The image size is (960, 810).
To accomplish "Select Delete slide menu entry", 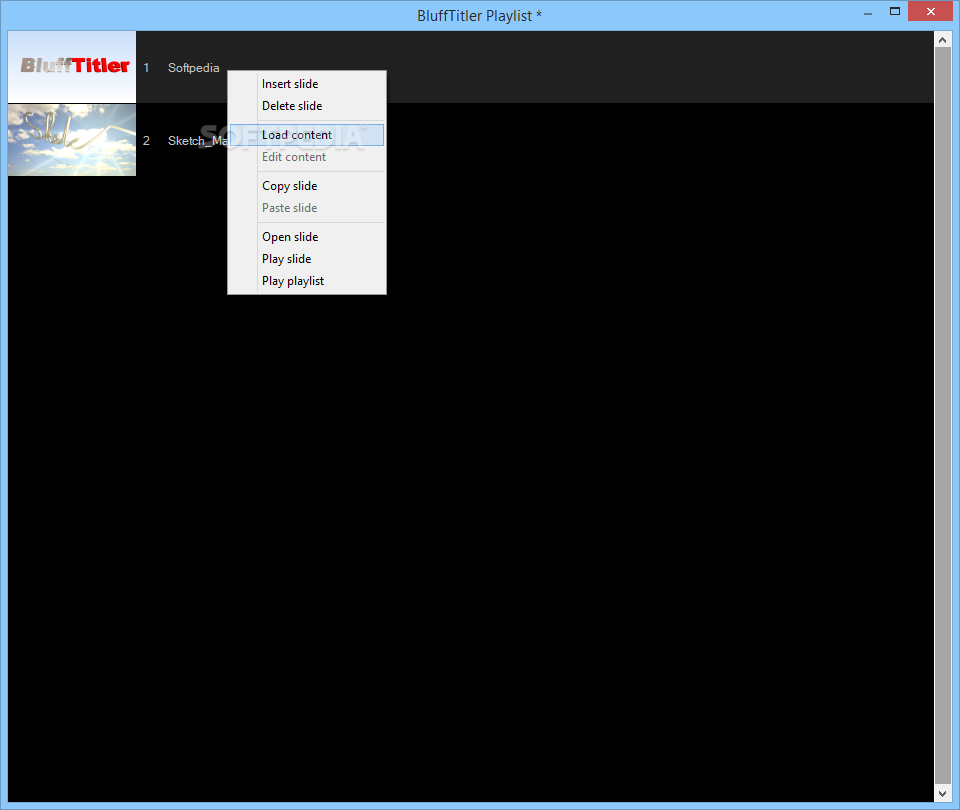I will [x=307, y=106].
